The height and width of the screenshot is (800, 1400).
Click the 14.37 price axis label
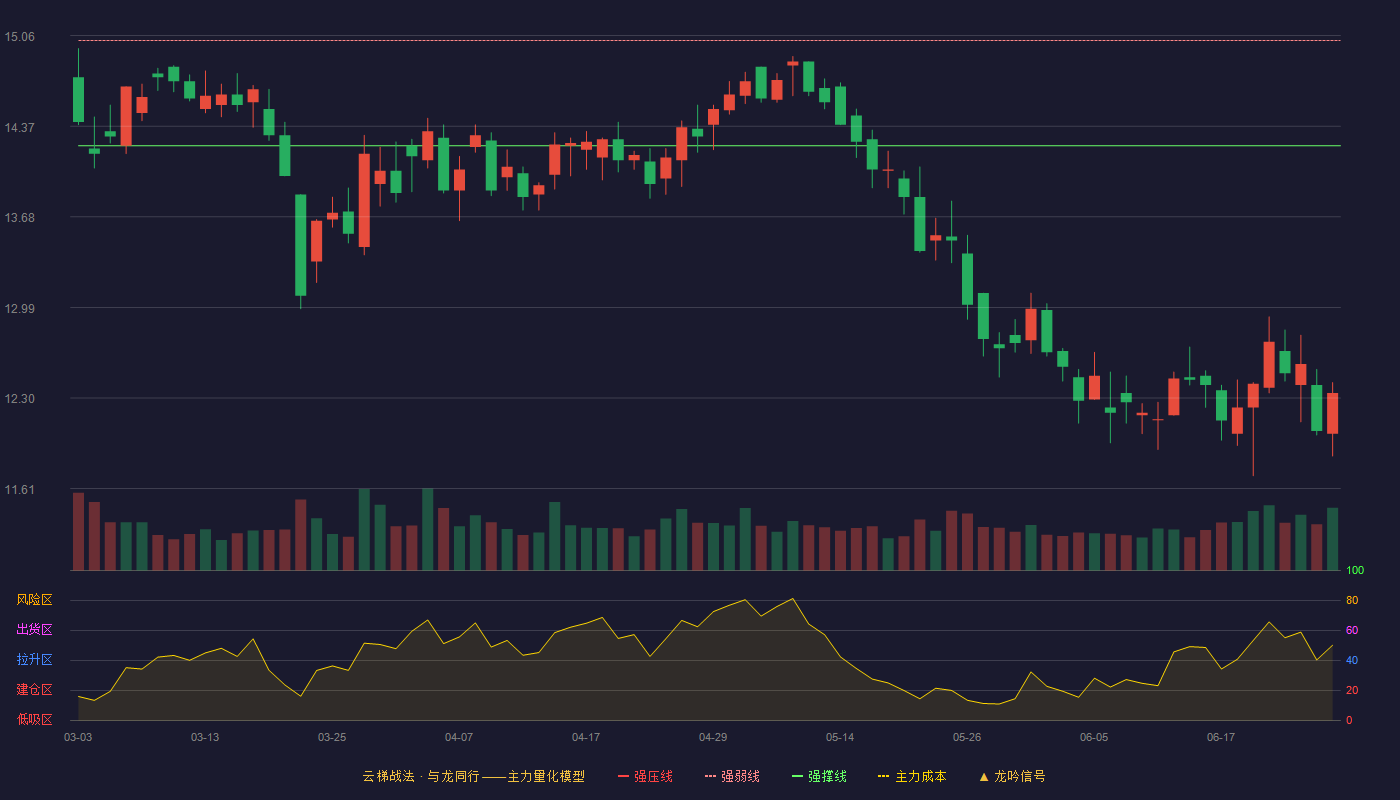(x=19, y=128)
